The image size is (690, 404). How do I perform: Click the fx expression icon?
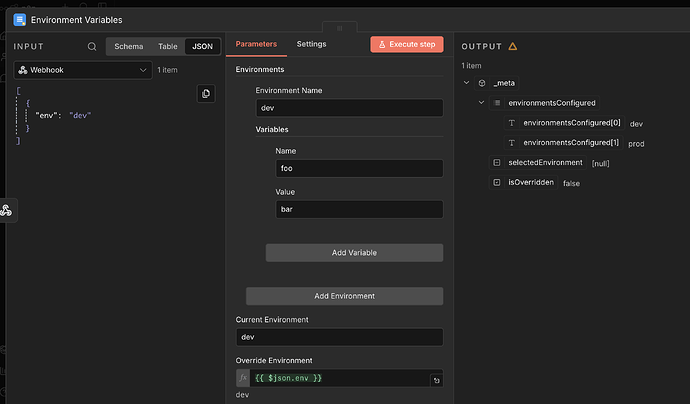(x=243, y=378)
